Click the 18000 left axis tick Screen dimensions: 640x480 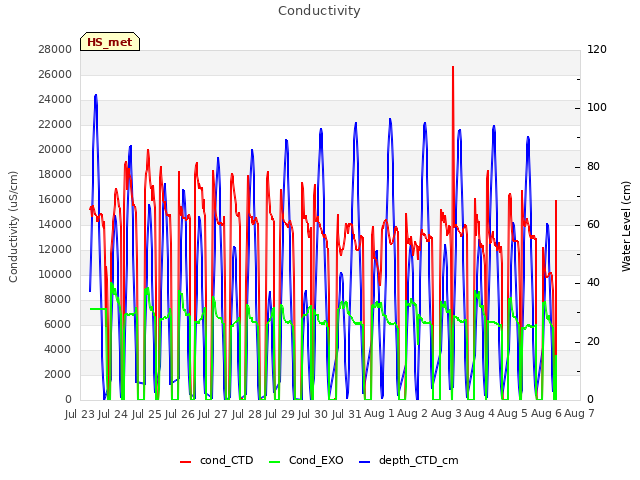pyautogui.click(x=55, y=174)
